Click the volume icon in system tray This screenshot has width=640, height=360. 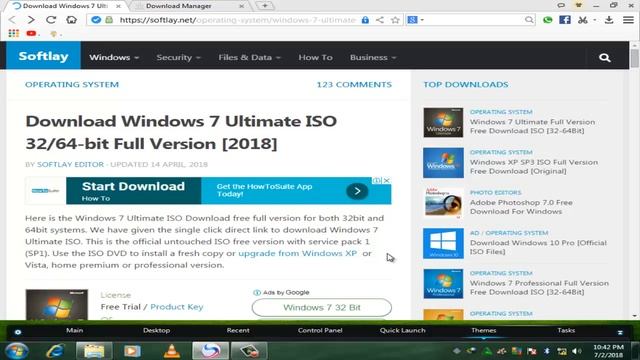577,351
